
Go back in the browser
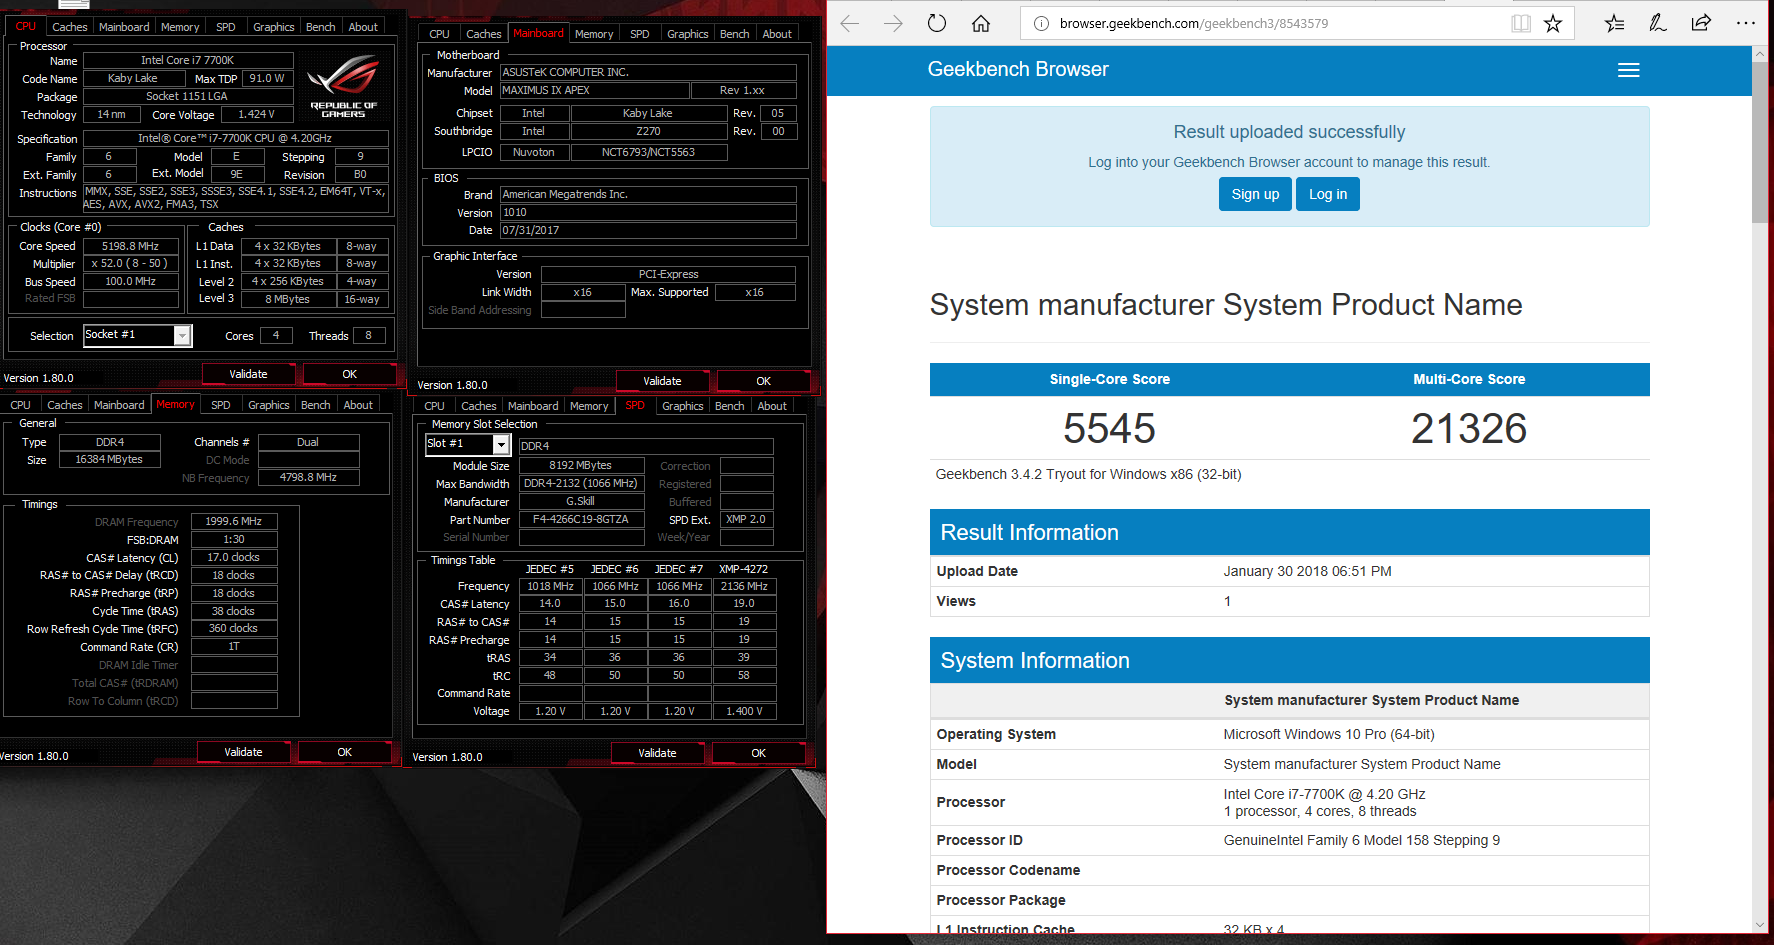850,23
